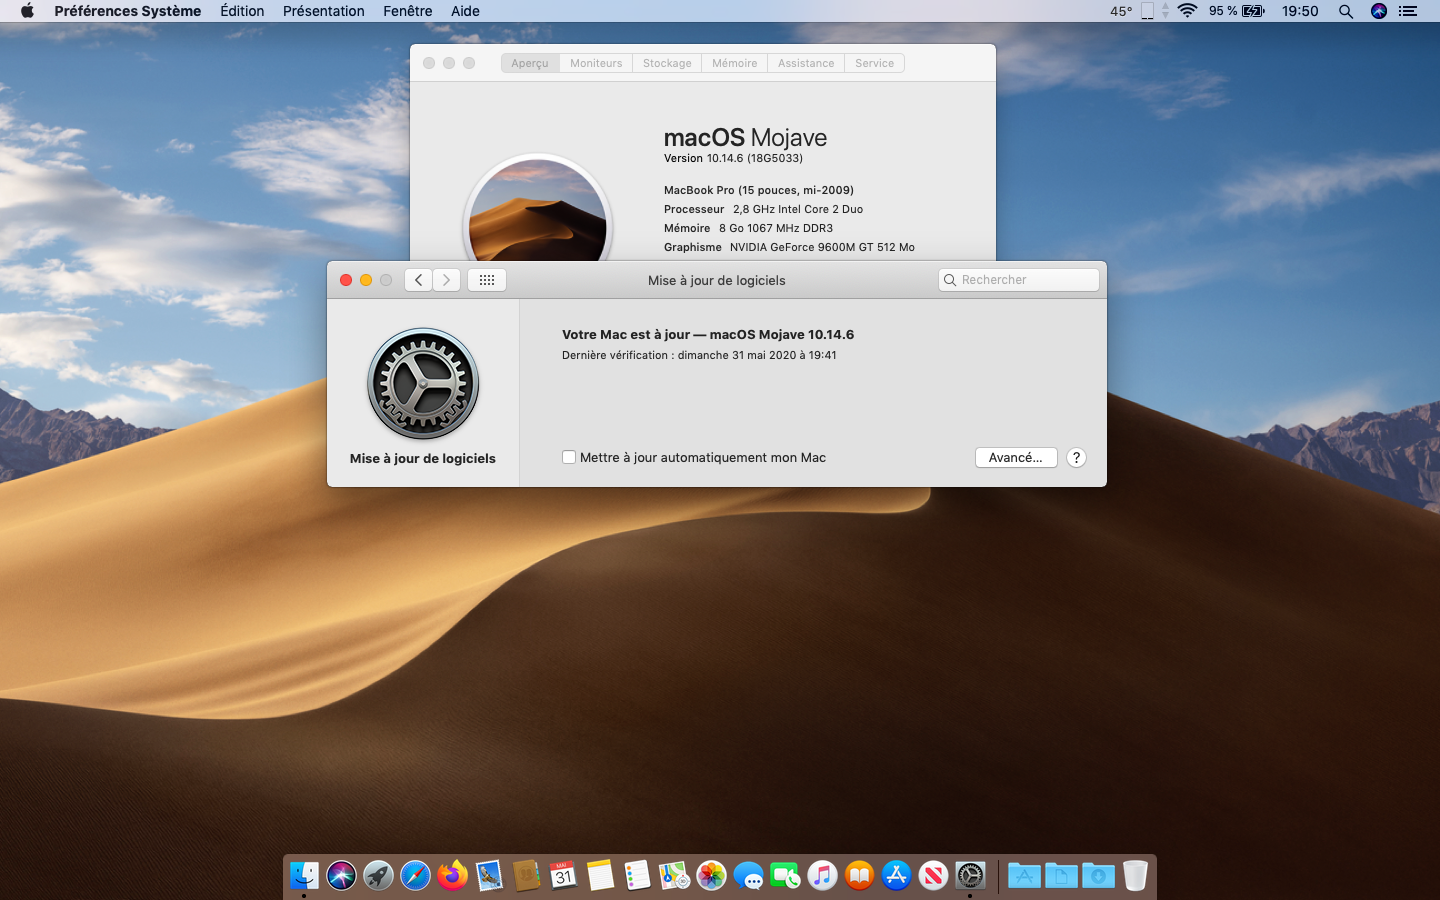Click the Software Update gear icon
This screenshot has height=900, width=1440.
pos(423,384)
